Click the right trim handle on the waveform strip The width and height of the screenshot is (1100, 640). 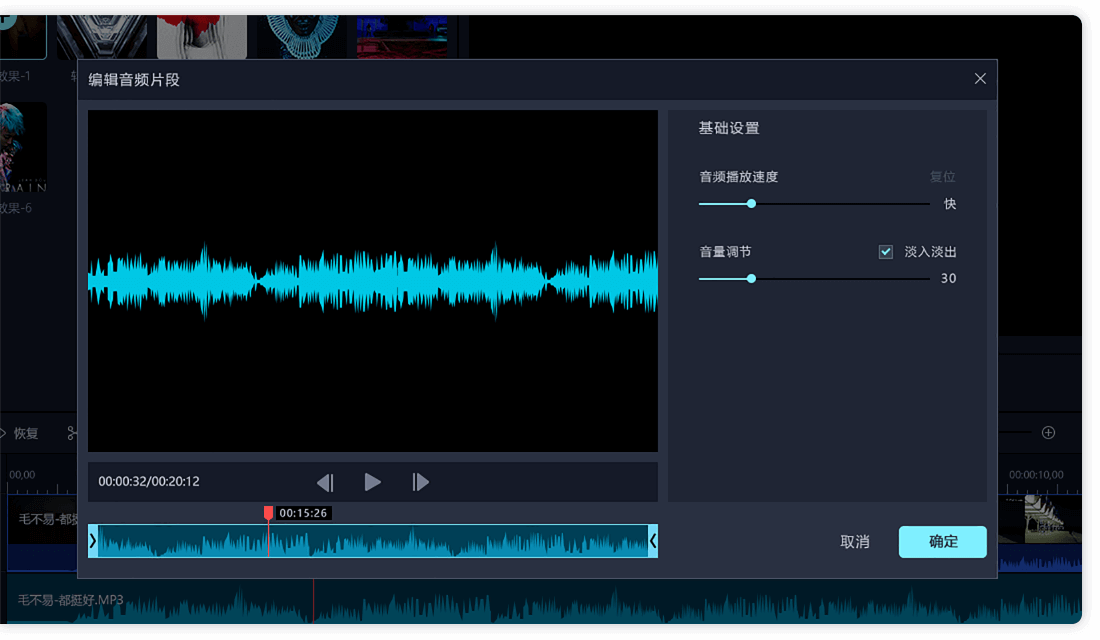point(653,541)
